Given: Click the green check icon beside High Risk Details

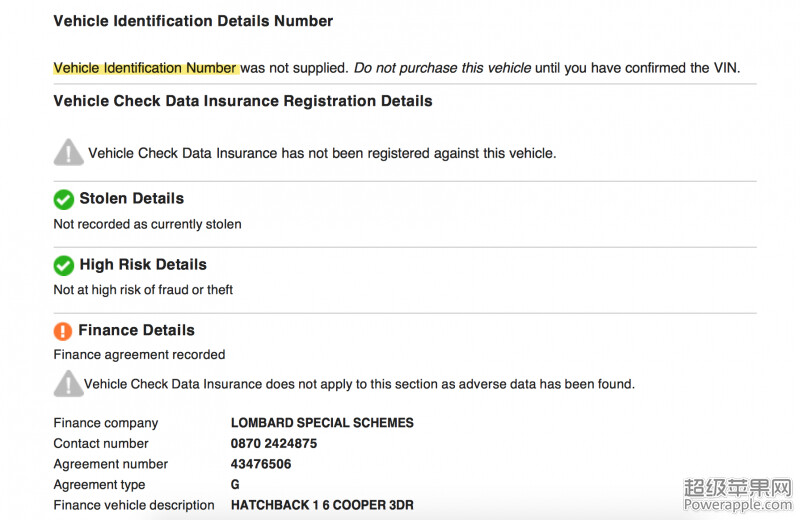Looking at the screenshot, I should 64,265.
